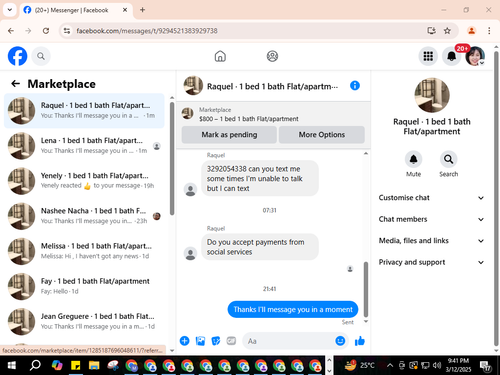This screenshot has height=375, width=500.
Task: Click the Facebook logo
Action: pos(17,56)
